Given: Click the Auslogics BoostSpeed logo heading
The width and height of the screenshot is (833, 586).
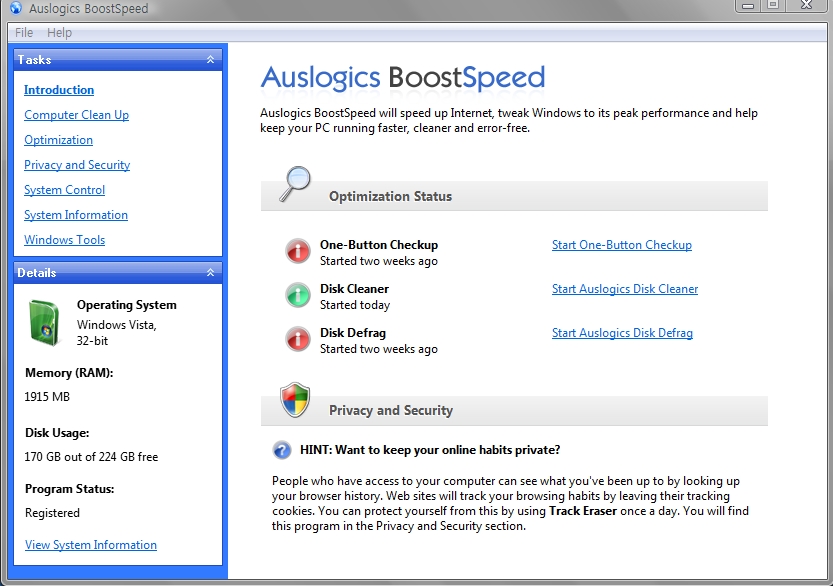Looking at the screenshot, I should (403, 78).
